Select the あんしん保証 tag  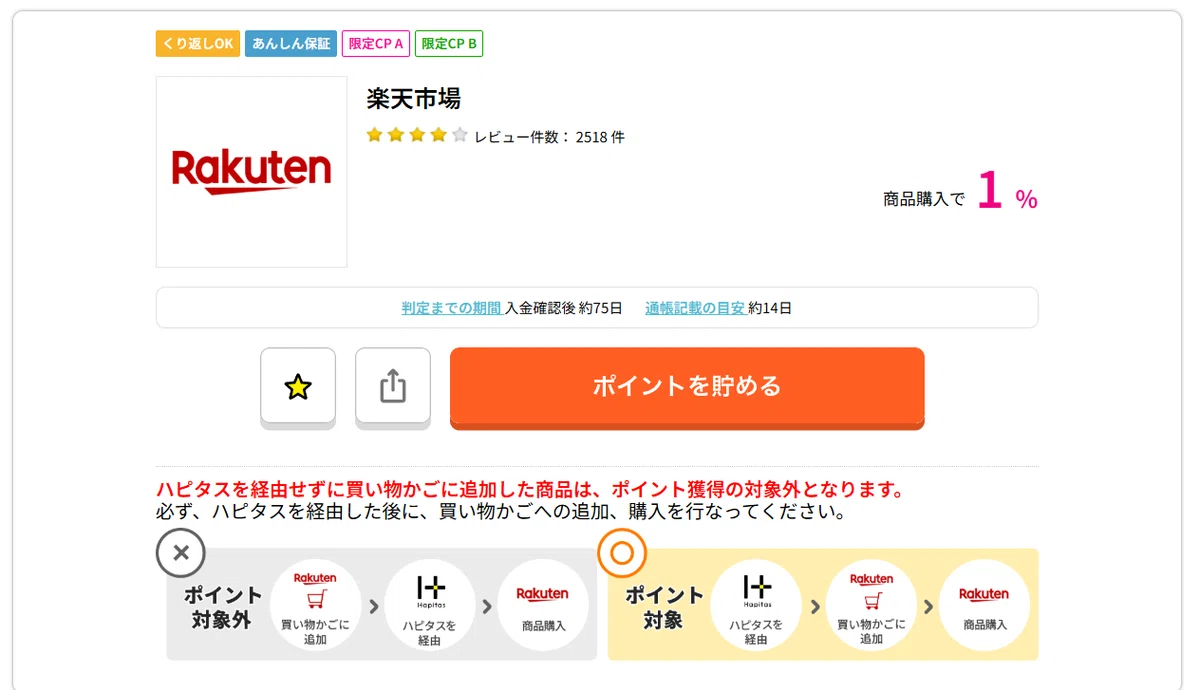(x=291, y=44)
